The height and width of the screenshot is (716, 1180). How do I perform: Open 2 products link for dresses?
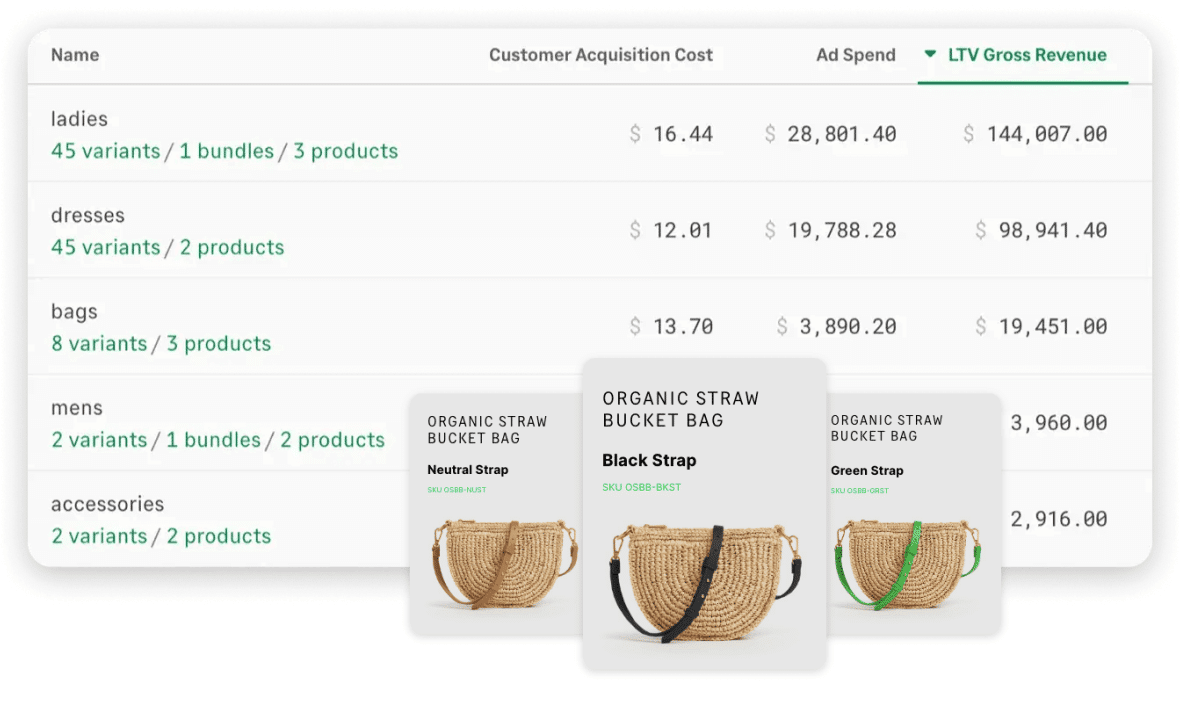[x=231, y=247]
